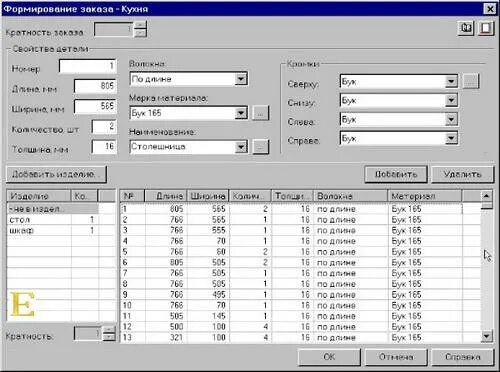The height and width of the screenshot is (372, 500).
Task: Select the 'стол' product row
Action: tap(53, 220)
